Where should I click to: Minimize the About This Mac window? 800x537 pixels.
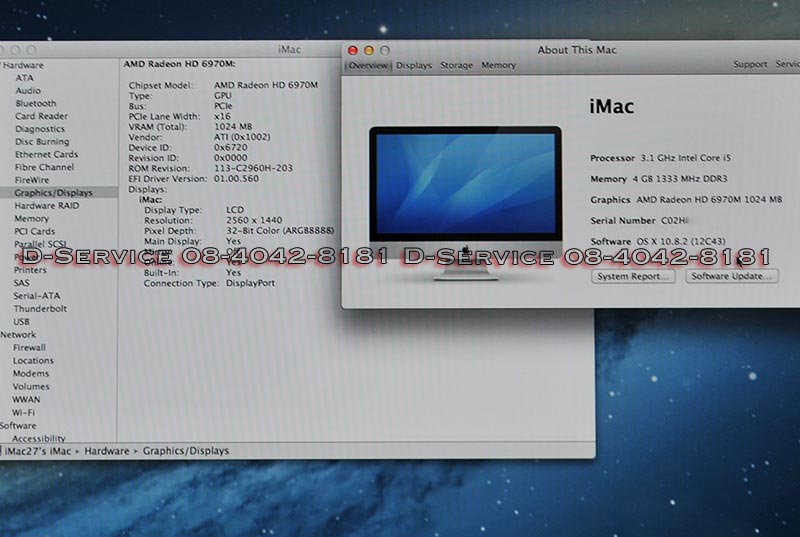coord(369,50)
